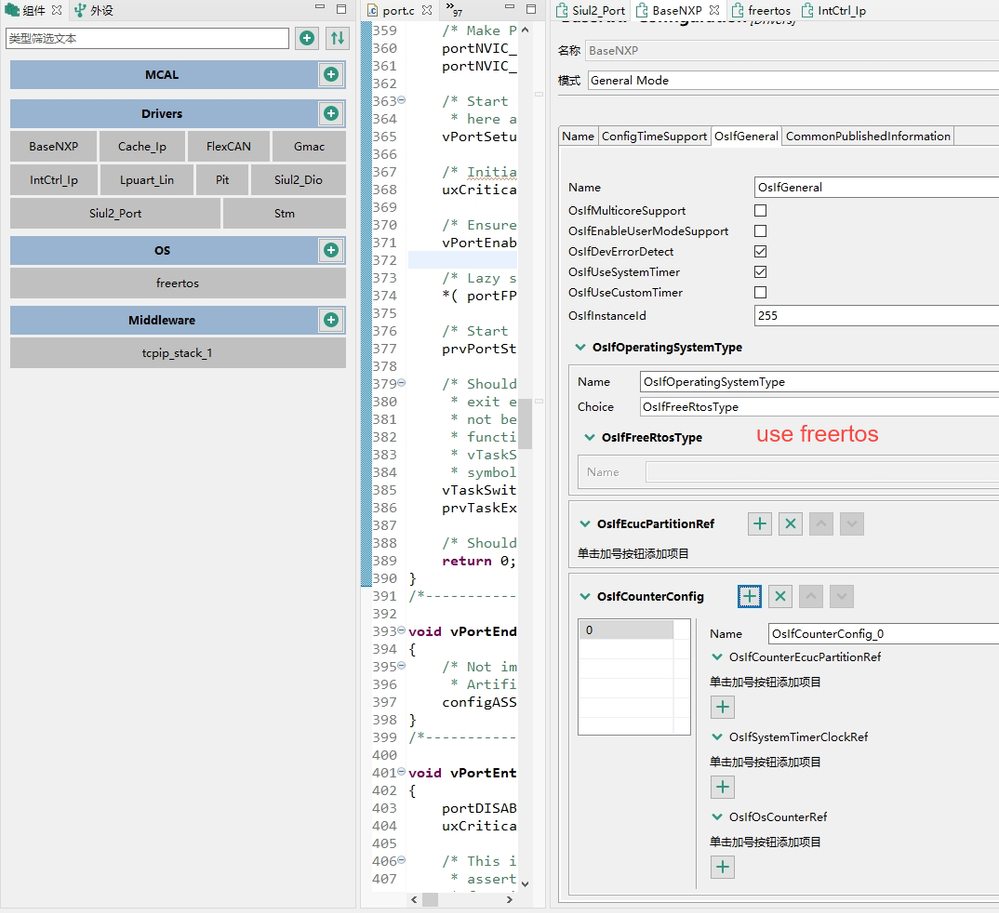Move OsIfCounterConfig entry up
The image size is (999, 913).
point(810,596)
